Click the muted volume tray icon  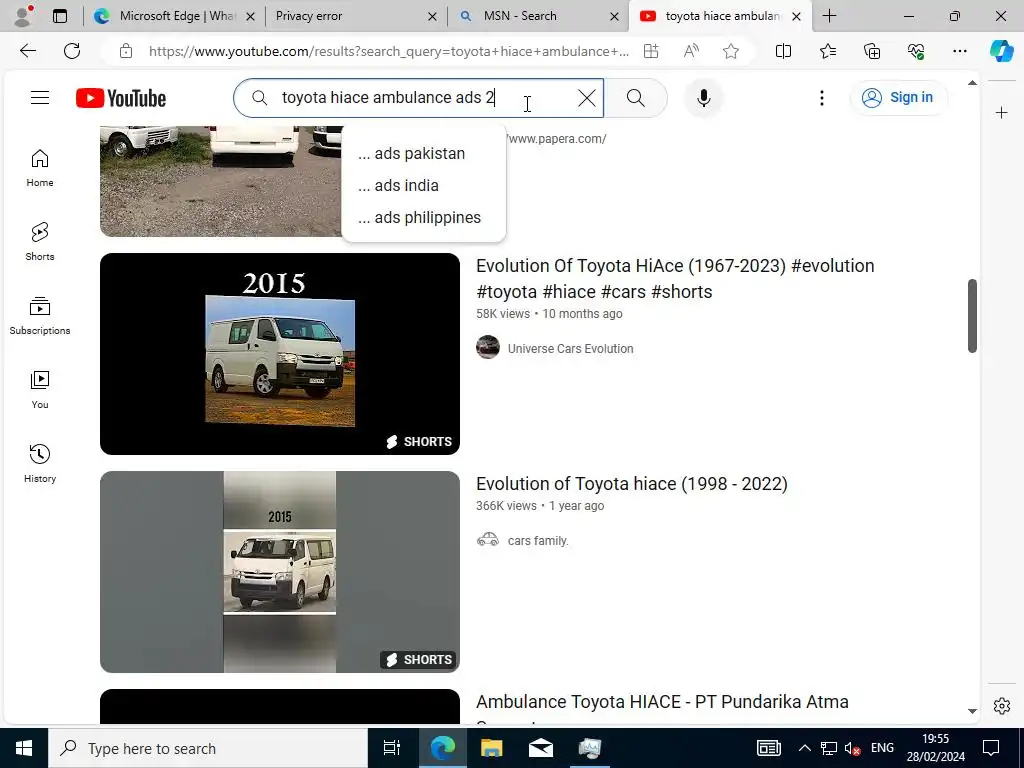click(x=852, y=748)
